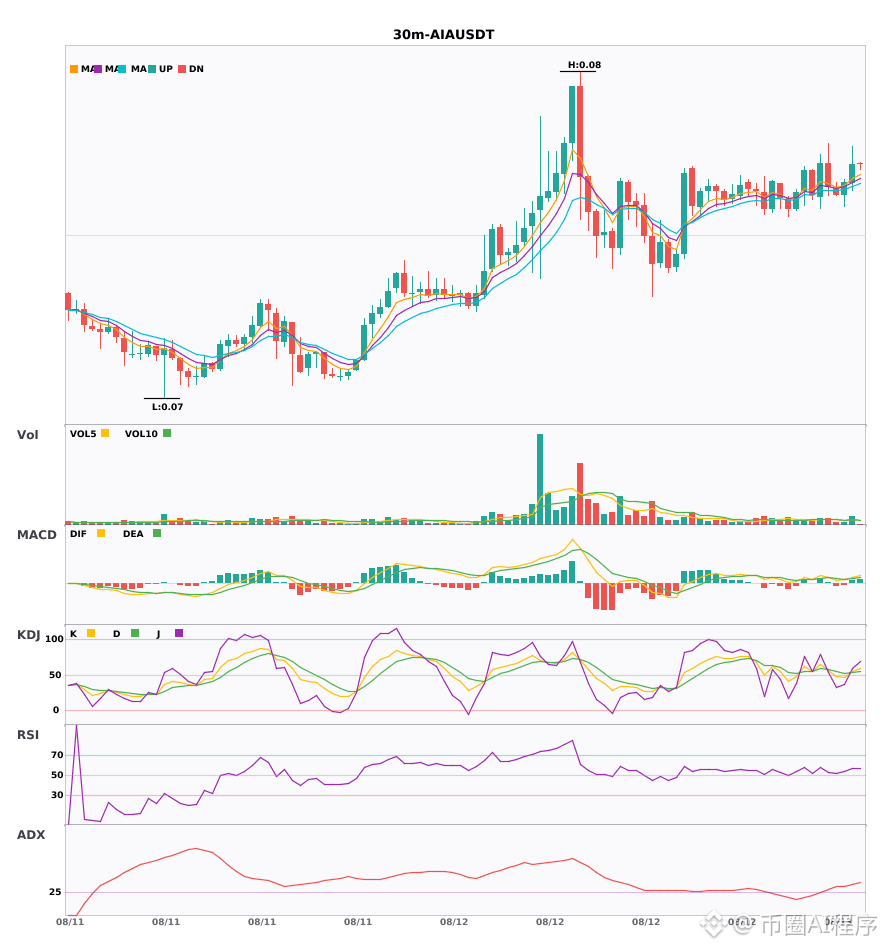Screen dimensions: 885x950
Task: Click the tallest red volume bar
Action: 580,494
